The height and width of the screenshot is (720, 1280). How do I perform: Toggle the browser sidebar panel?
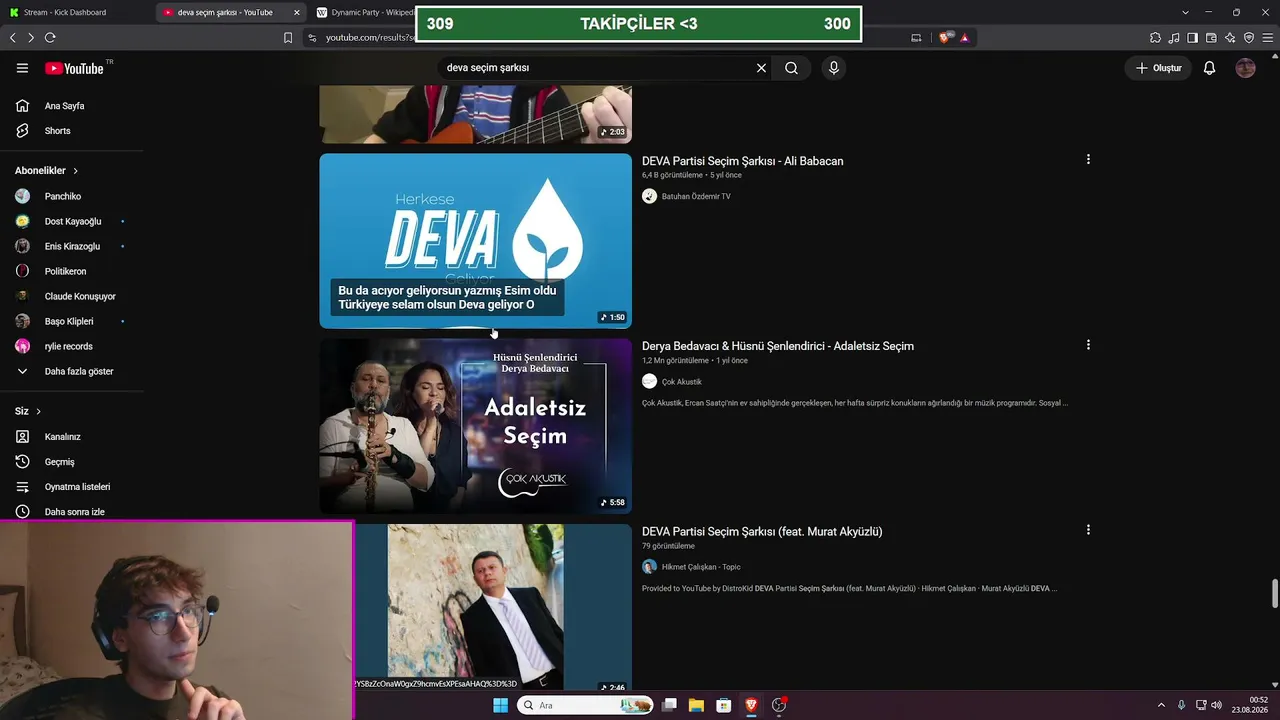(1192, 38)
